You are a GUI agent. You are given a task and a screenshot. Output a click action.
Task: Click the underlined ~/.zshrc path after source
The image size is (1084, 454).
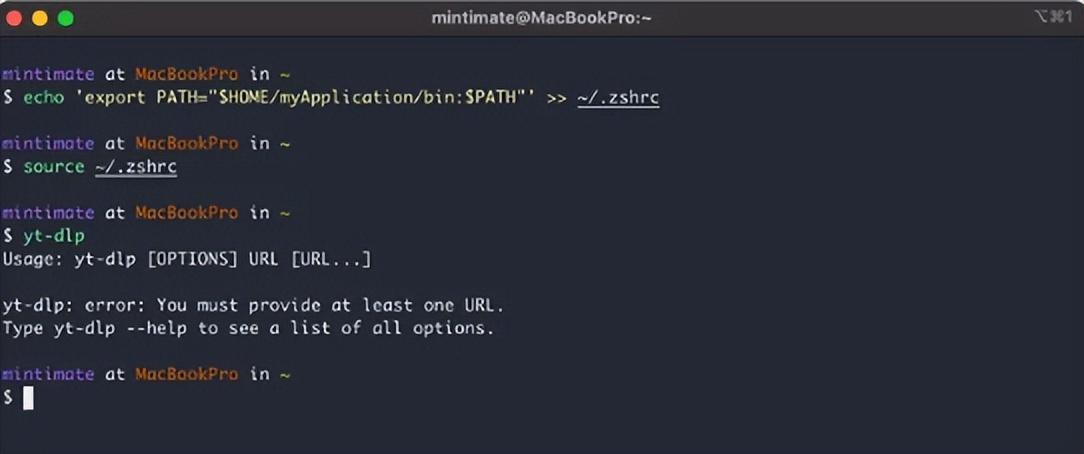(x=136, y=167)
